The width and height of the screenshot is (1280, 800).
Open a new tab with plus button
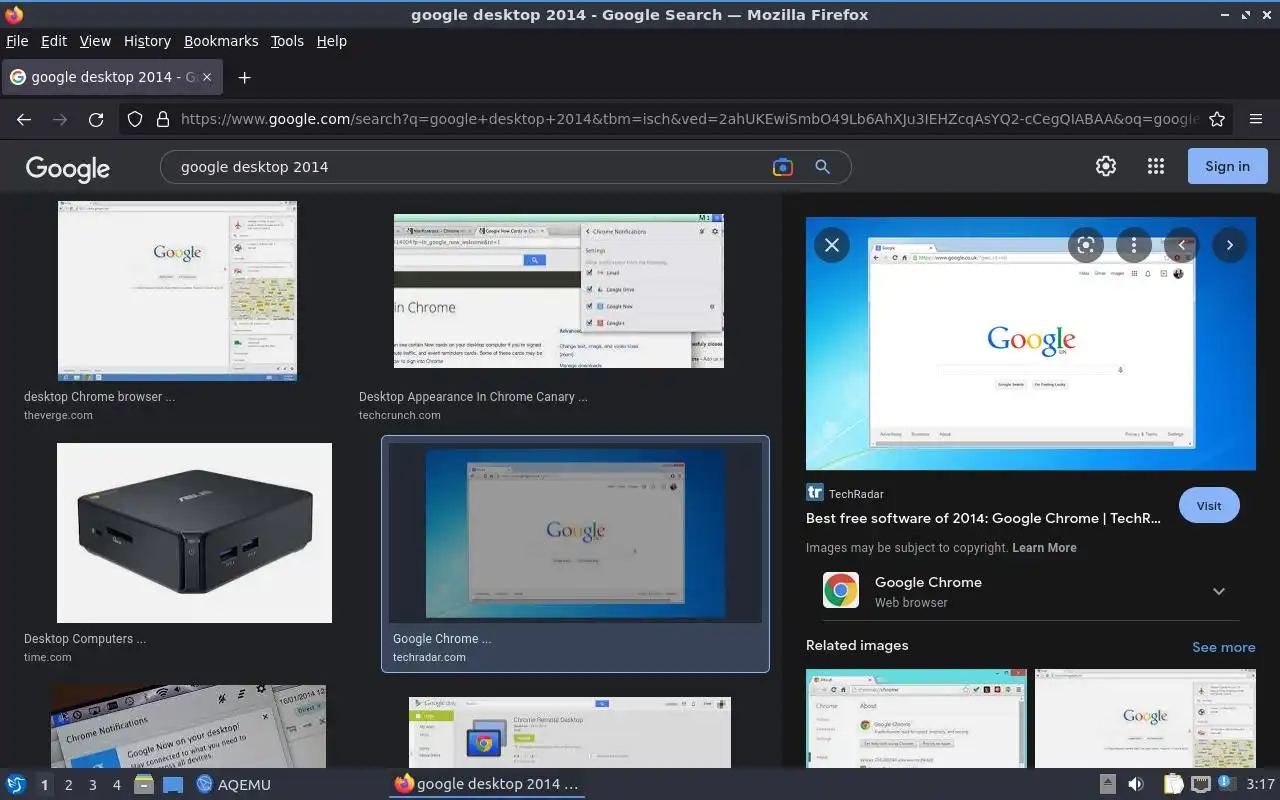[244, 77]
